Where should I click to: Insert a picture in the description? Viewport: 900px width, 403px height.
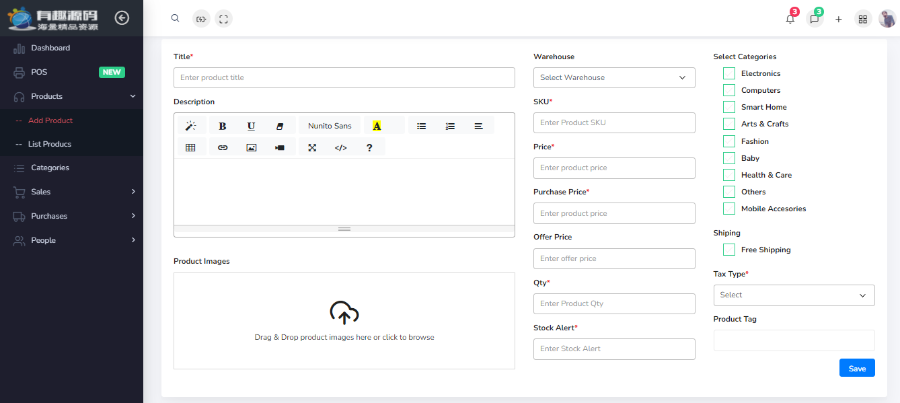(251, 147)
